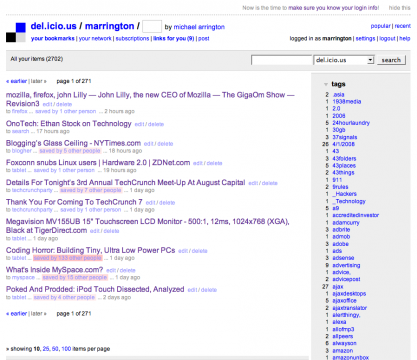Click the search text input field
Viewport: 417px width, 360px height.
pyautogui.click(x=281, y=60)
